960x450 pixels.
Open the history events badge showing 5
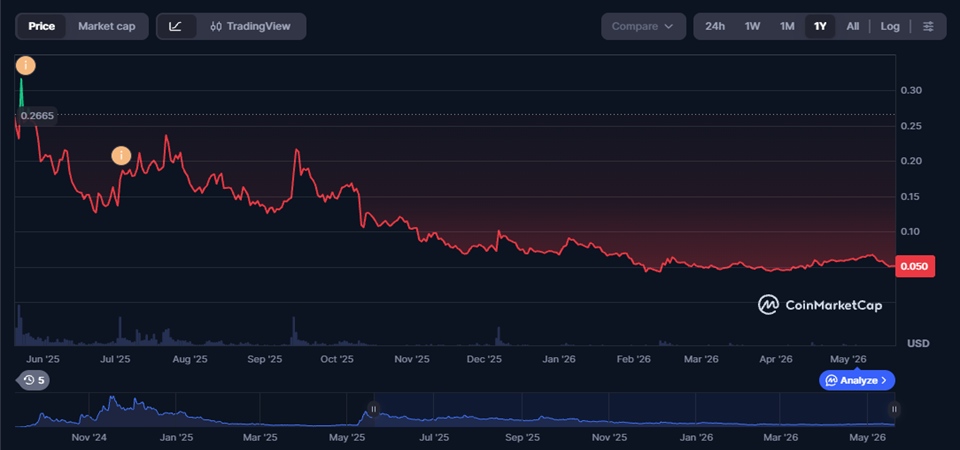tap(33, 380)
